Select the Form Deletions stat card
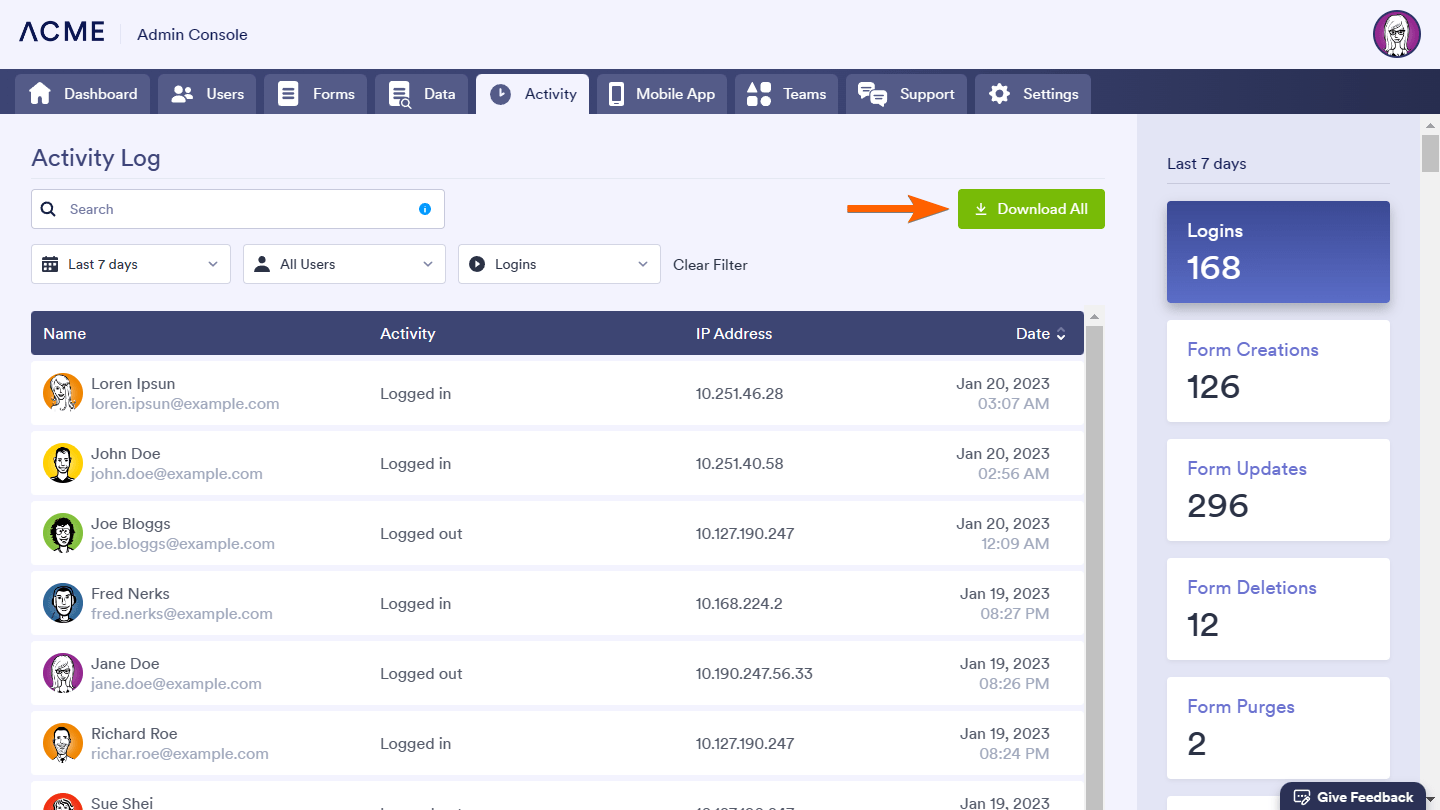 coord(1278,609)
